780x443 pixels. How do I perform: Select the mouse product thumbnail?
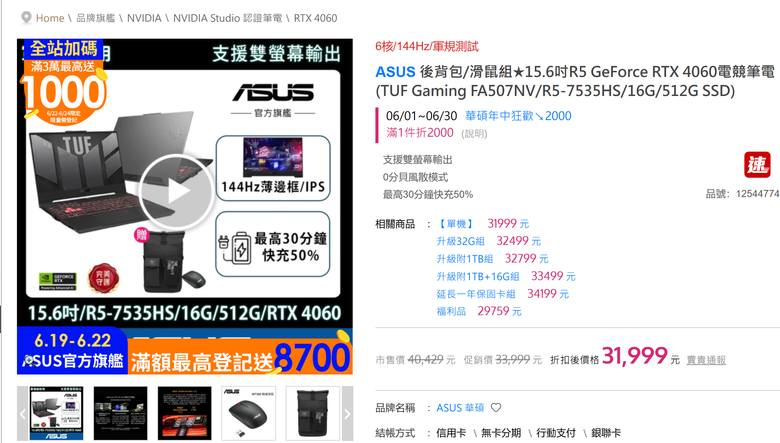click(248, 413)
